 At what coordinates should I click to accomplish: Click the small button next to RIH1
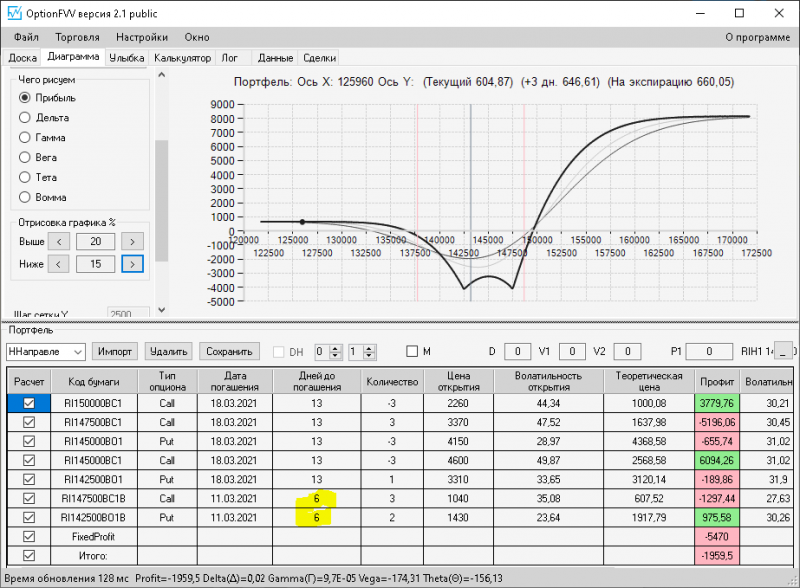click(x=785, y=352)
